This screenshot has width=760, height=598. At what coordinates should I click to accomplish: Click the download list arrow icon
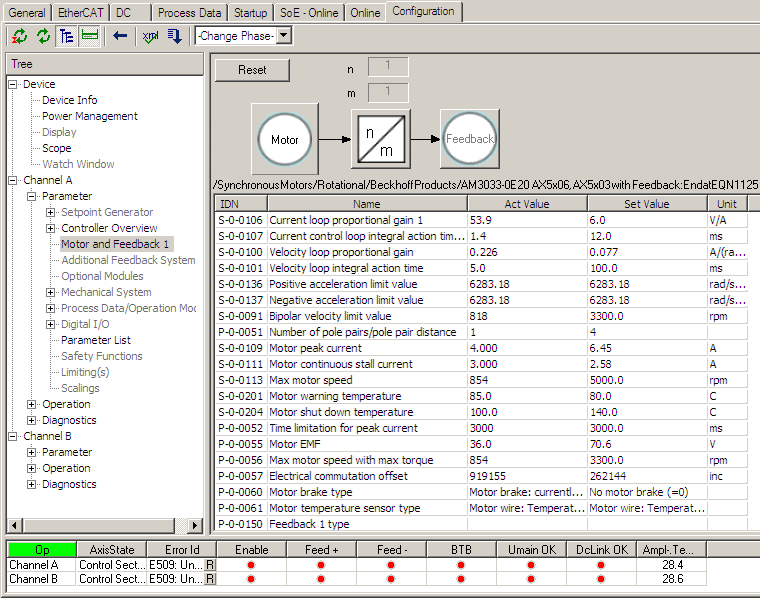pos(174,36)
